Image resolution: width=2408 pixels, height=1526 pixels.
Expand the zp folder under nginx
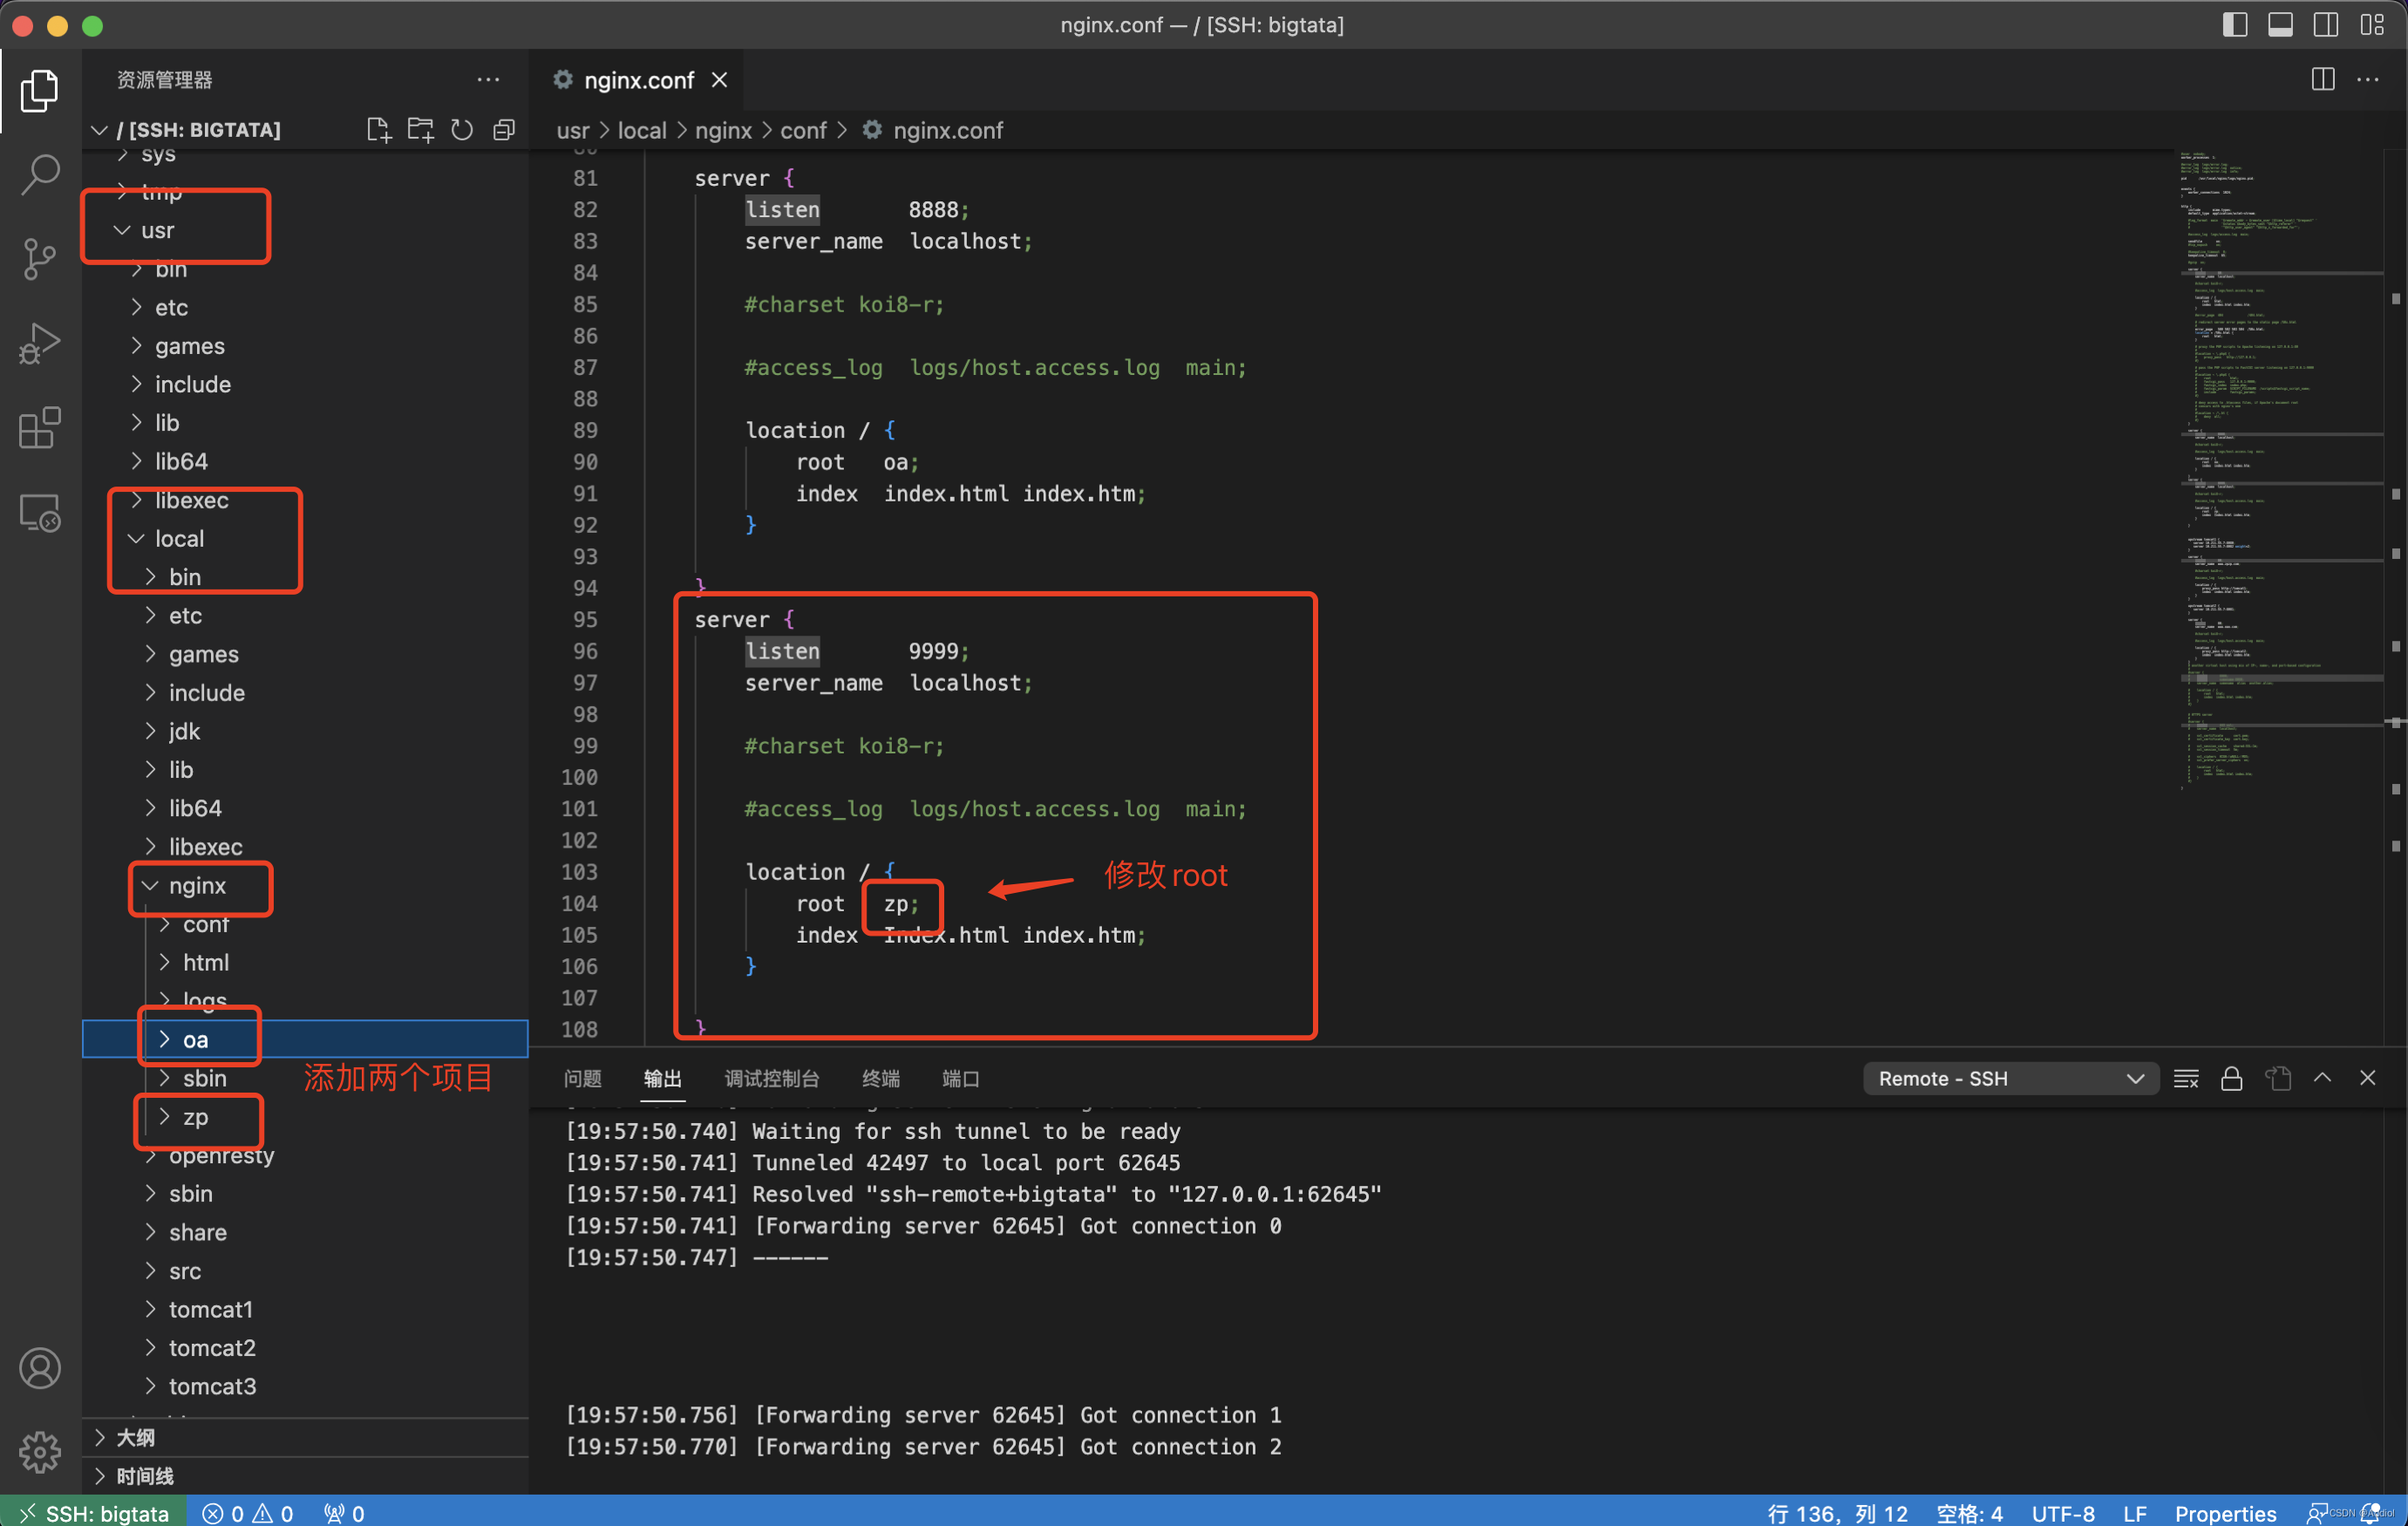pyautogui.click(x=195, y=1117)
